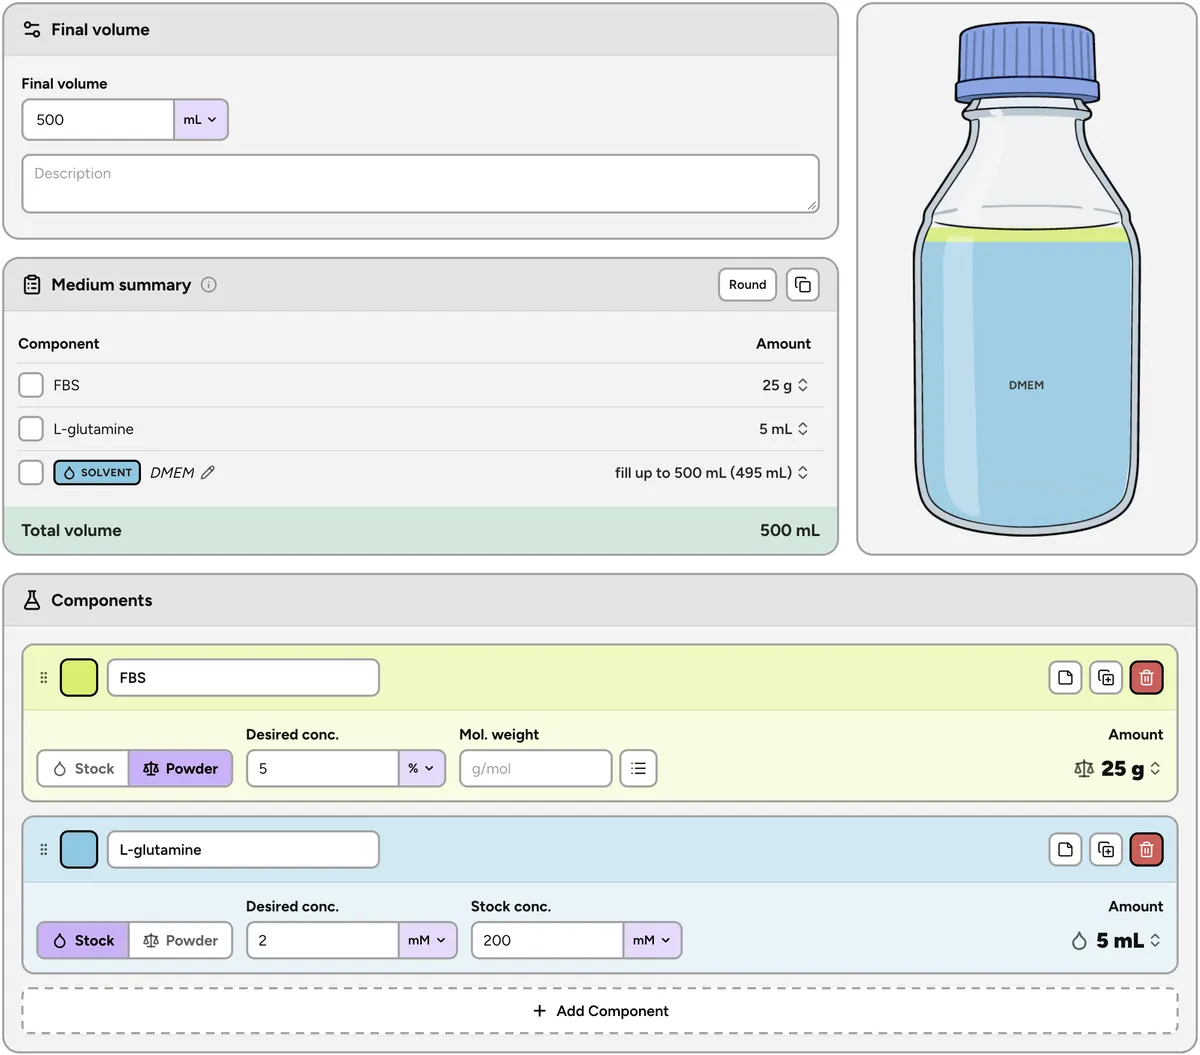Click into the Description text area
This screenshot has width=1200, height=1055.
(x=421, y=184)
